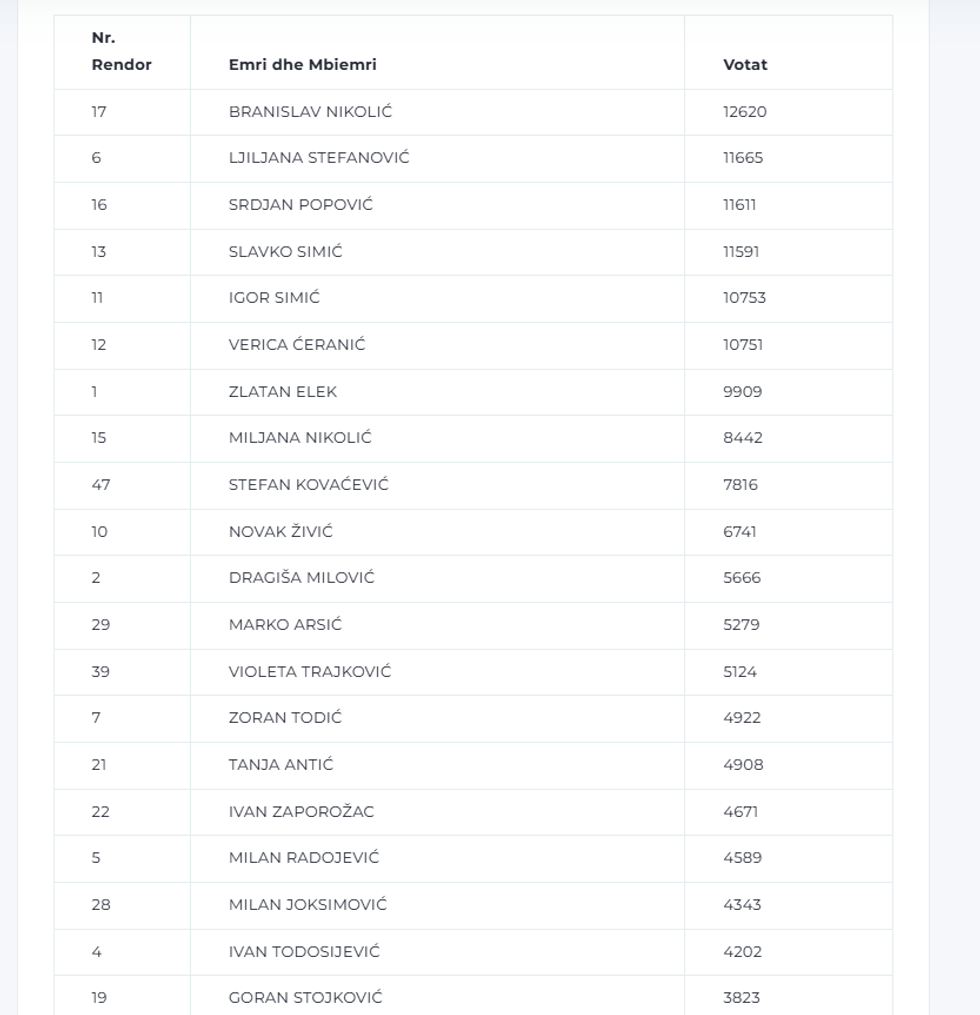The height and width of the screenshot is (1015, 980).
Task: Select Violeta Trajković in the list
Action: (x=310, y=671)
